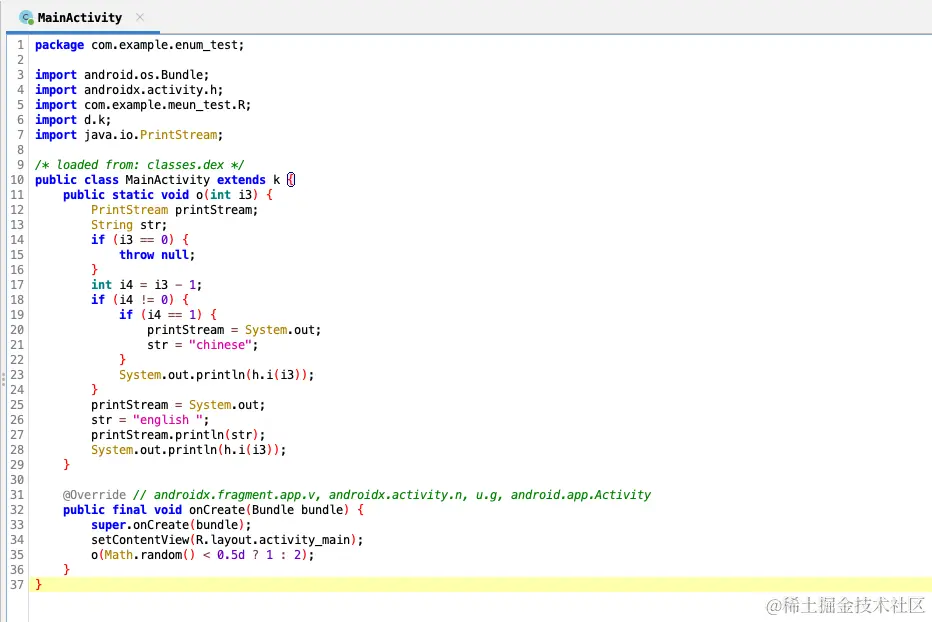The width and height of the screenshot is (932, 622).
Task: Click line number 37 in gutter
Action: (17, 585)
